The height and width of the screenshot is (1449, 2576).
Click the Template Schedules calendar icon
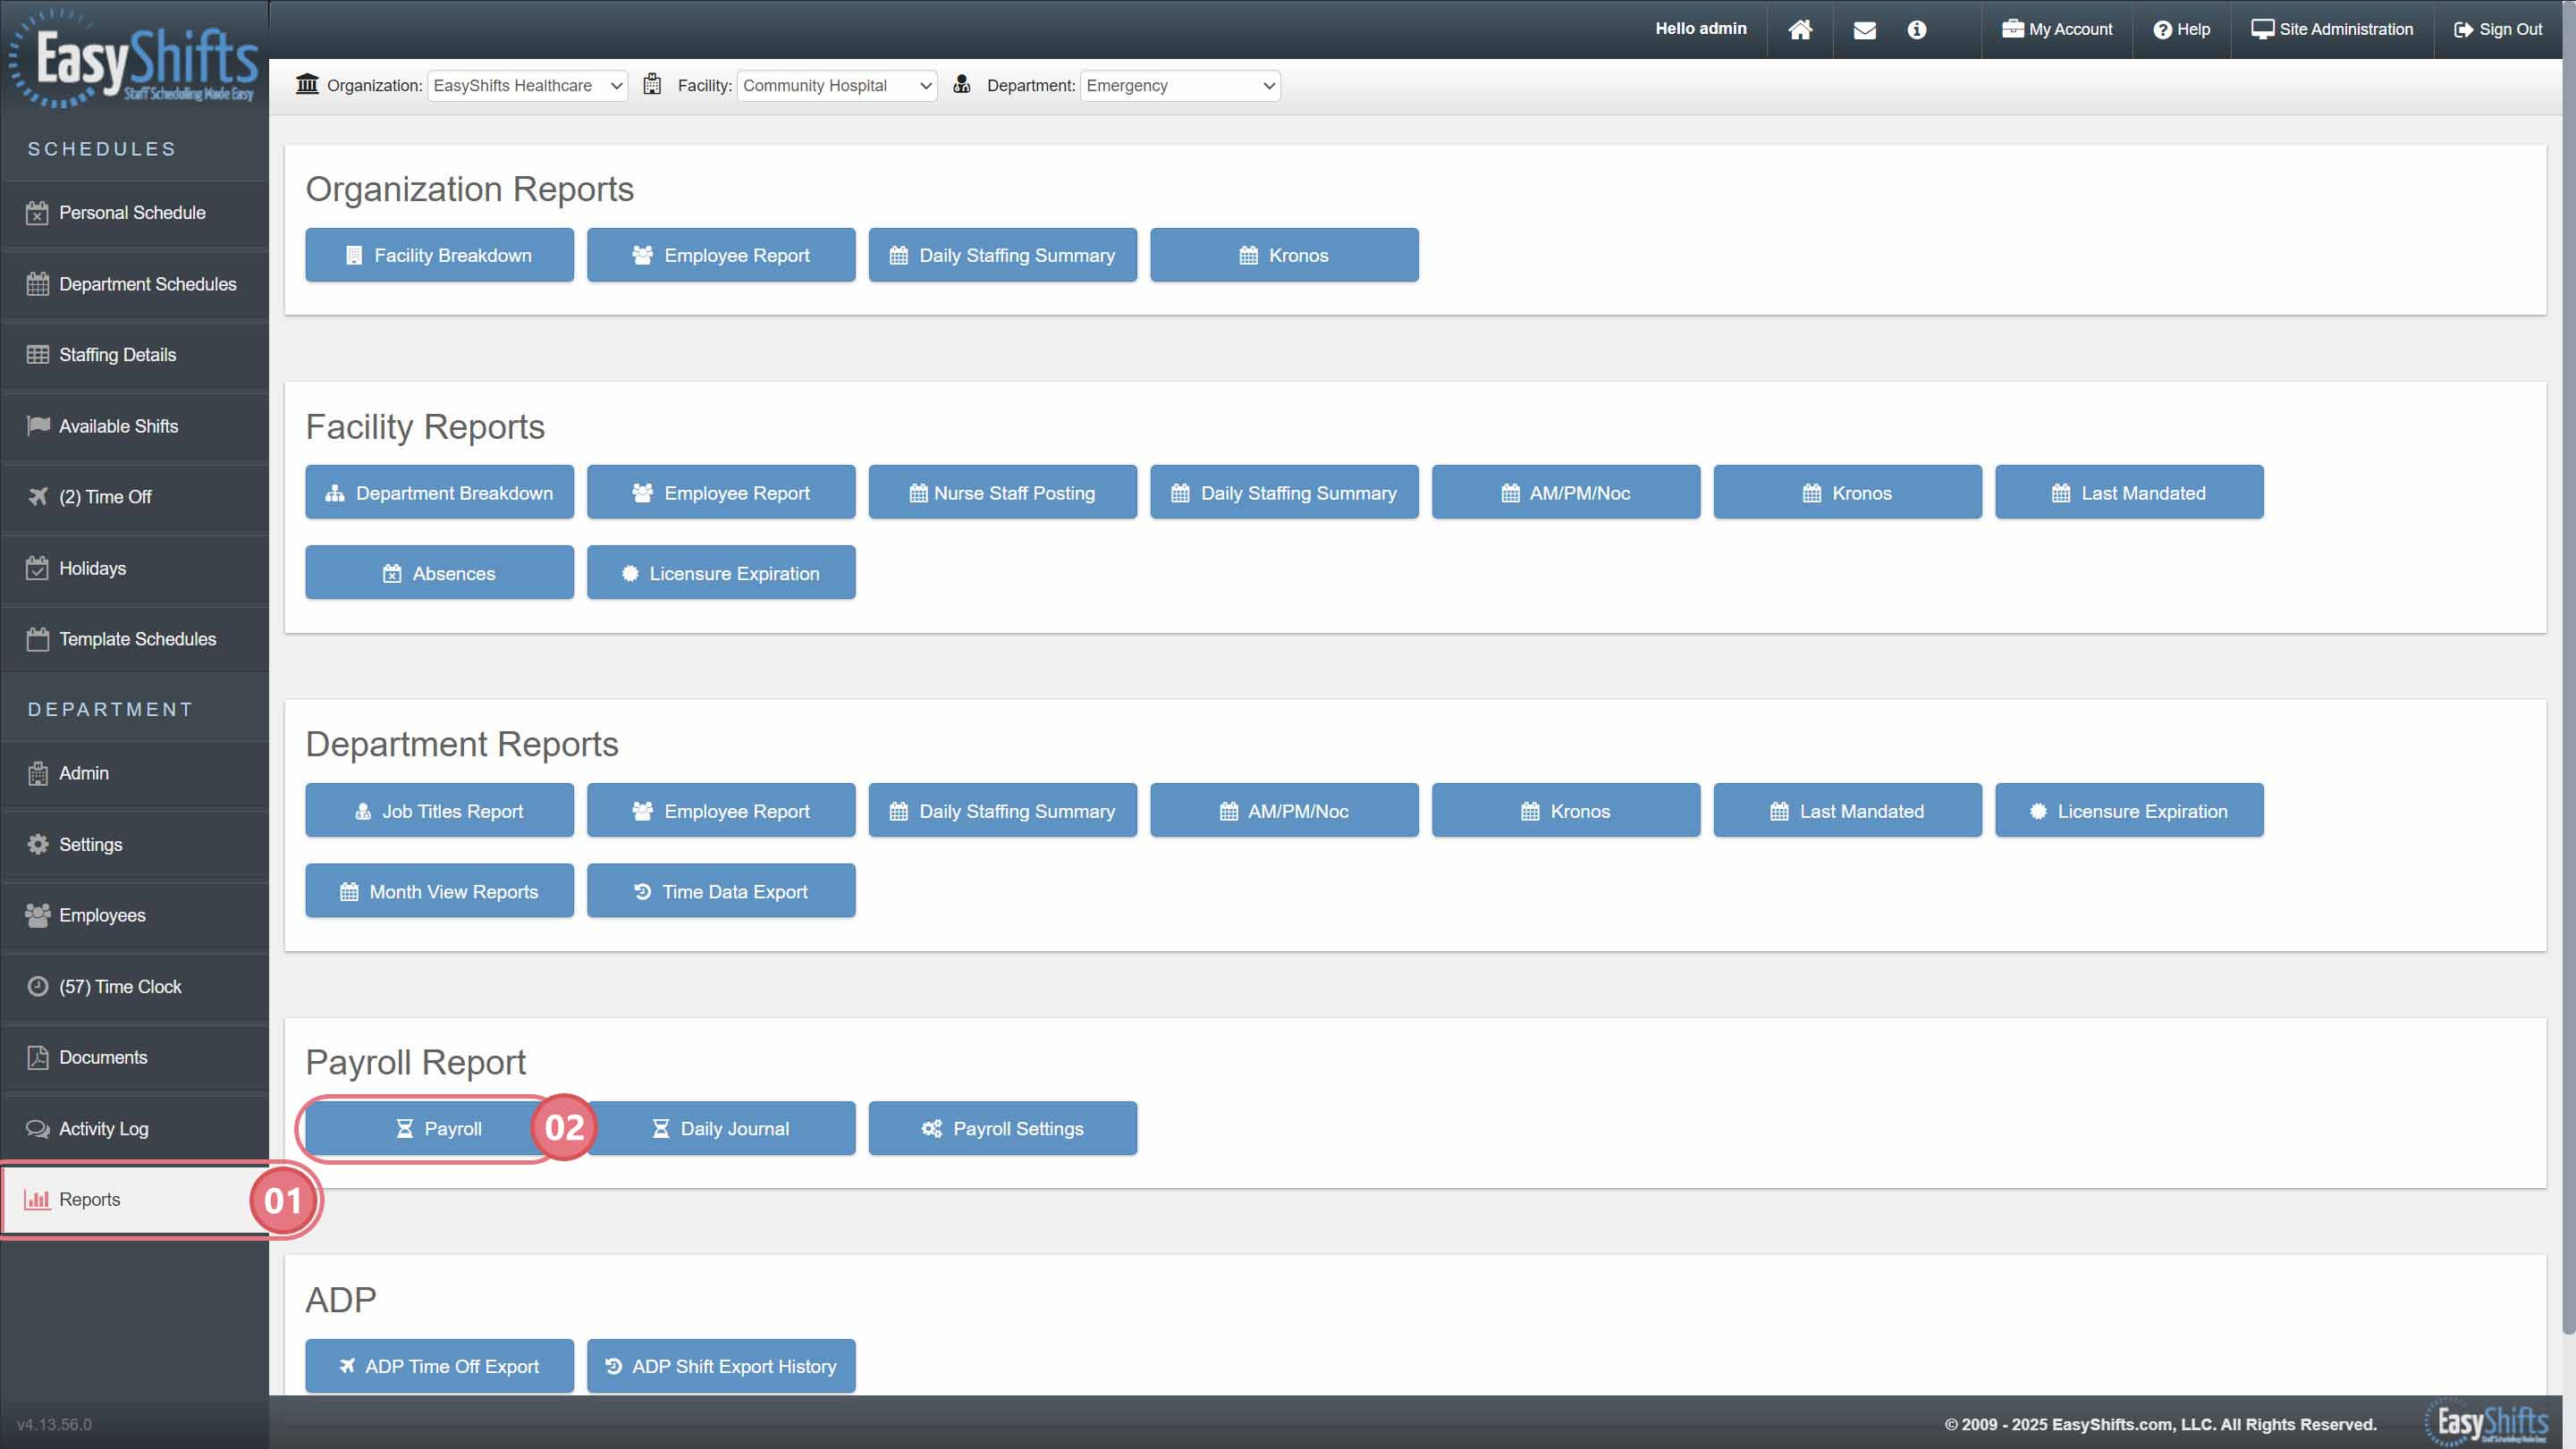38,639
